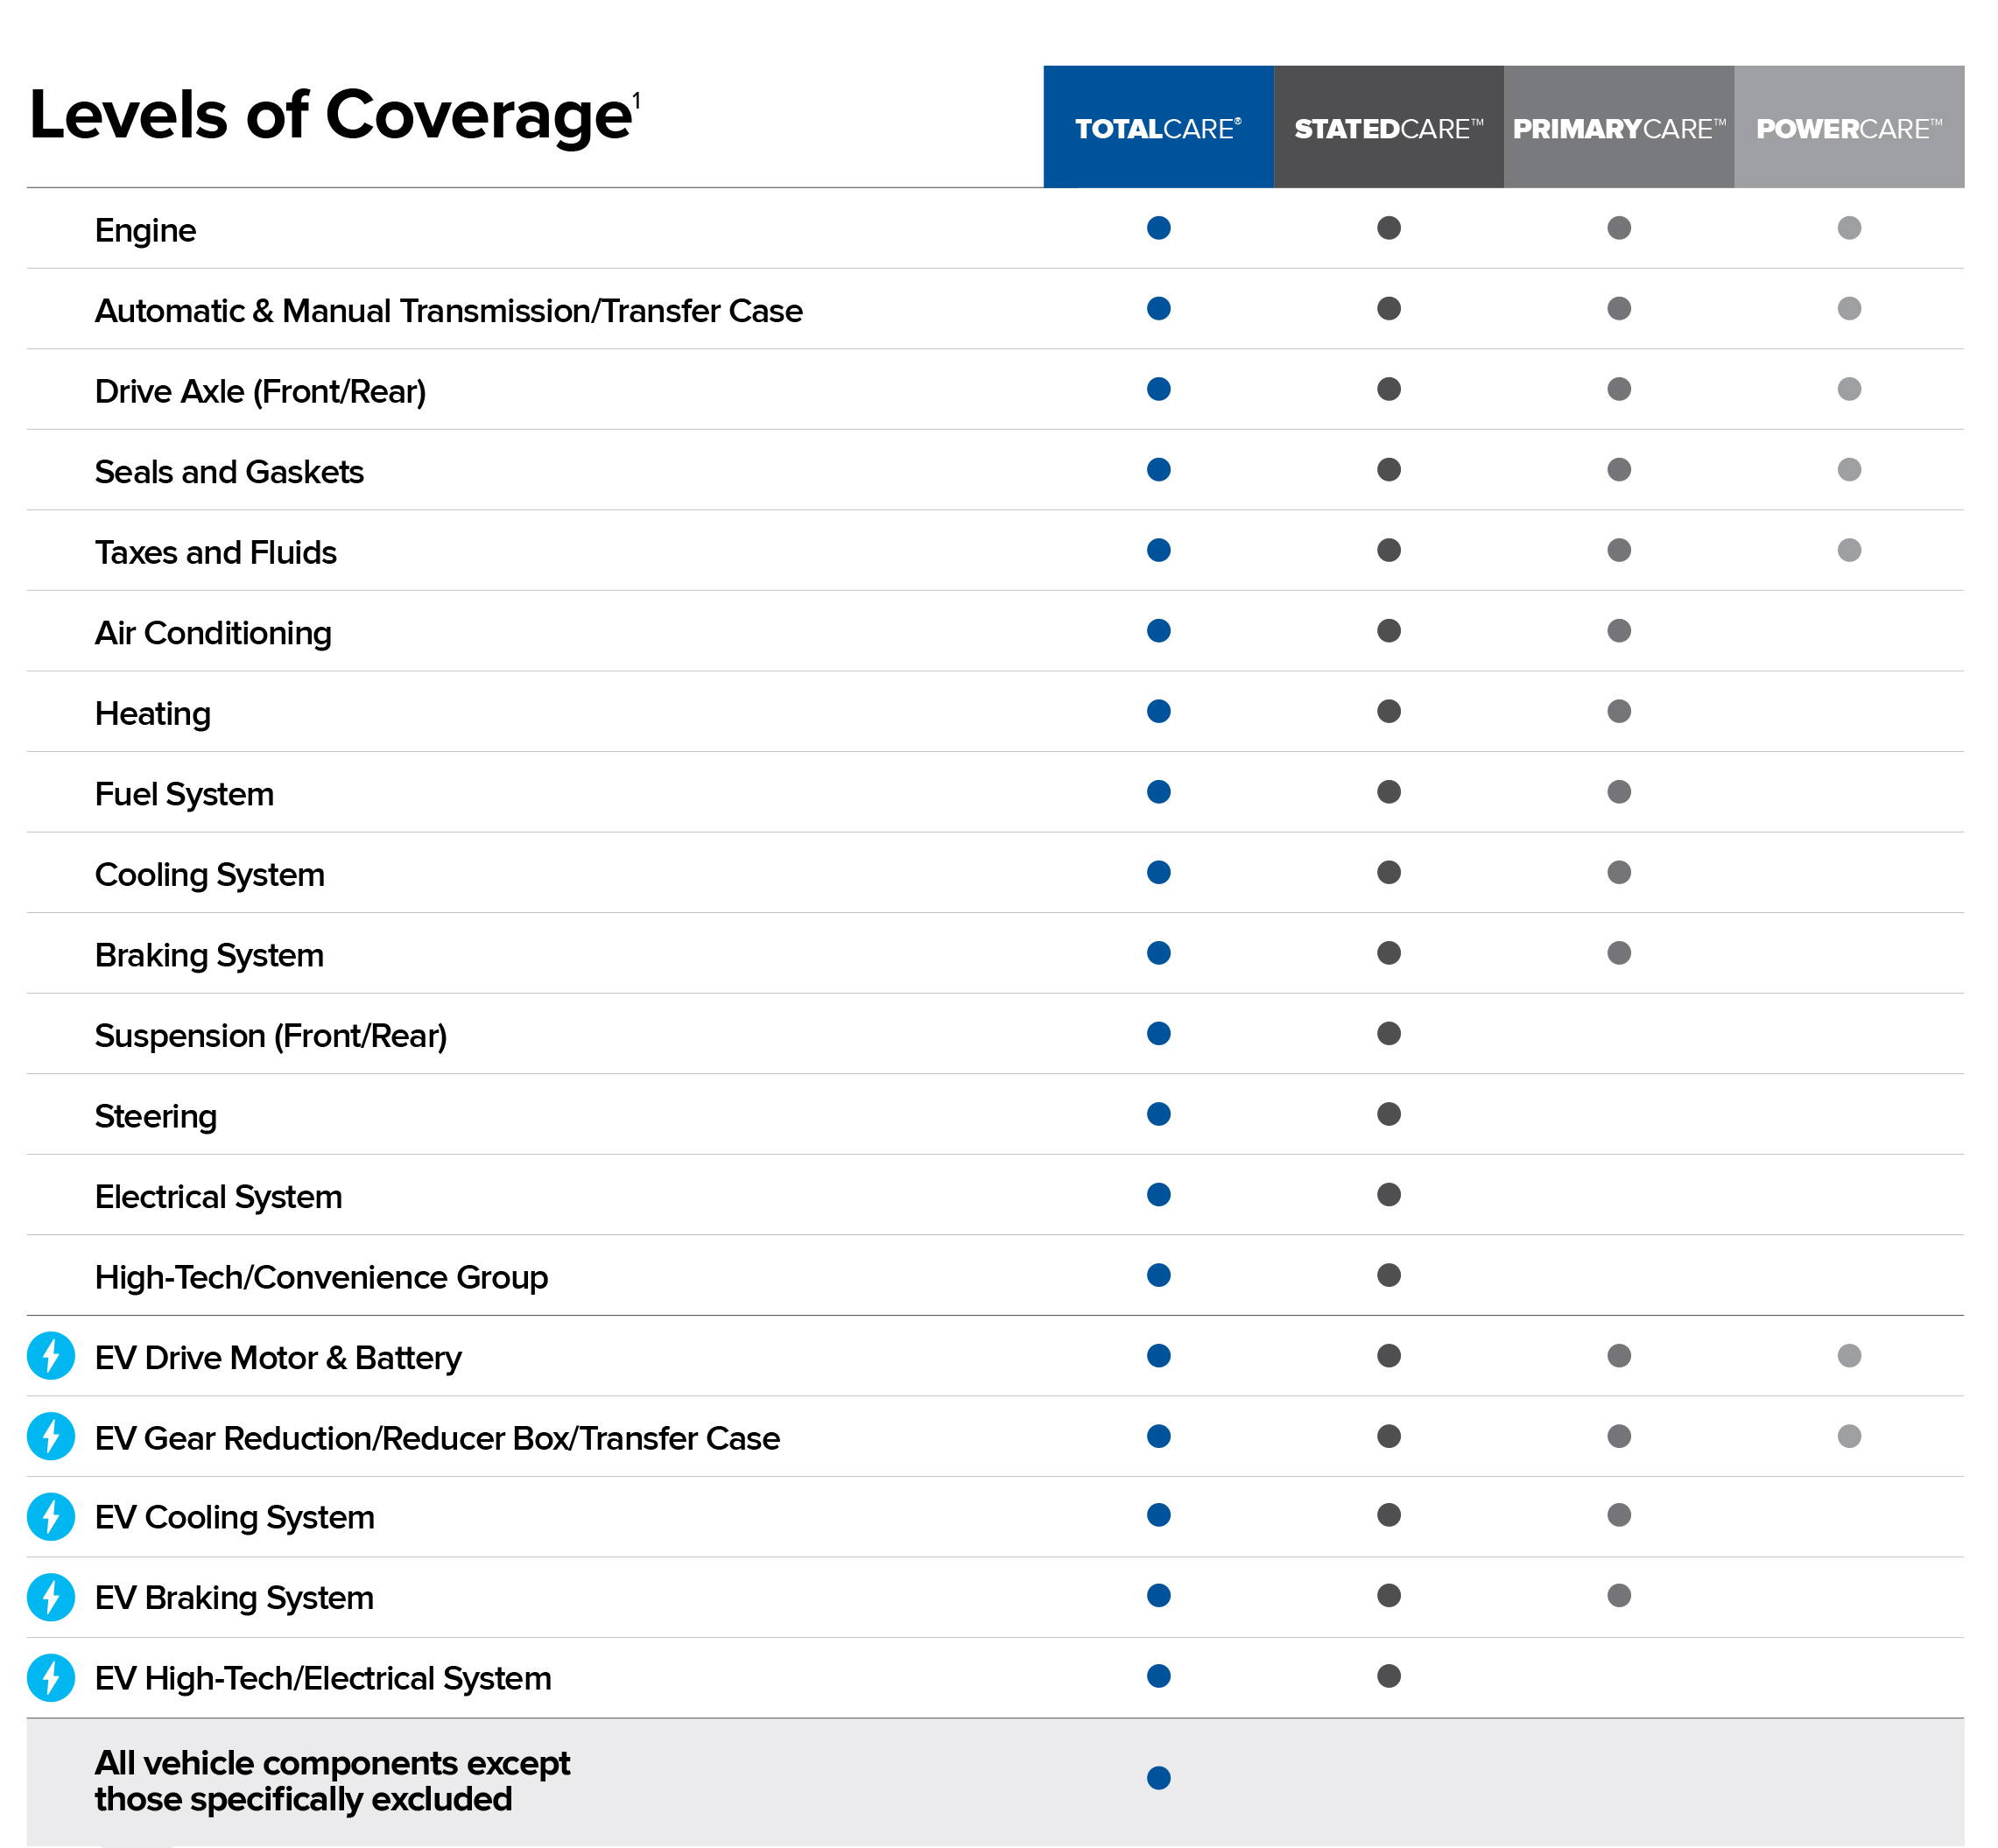
Task: Click the PowerCare dot for Seals and Gaskets
Action: coord(1849,470)
